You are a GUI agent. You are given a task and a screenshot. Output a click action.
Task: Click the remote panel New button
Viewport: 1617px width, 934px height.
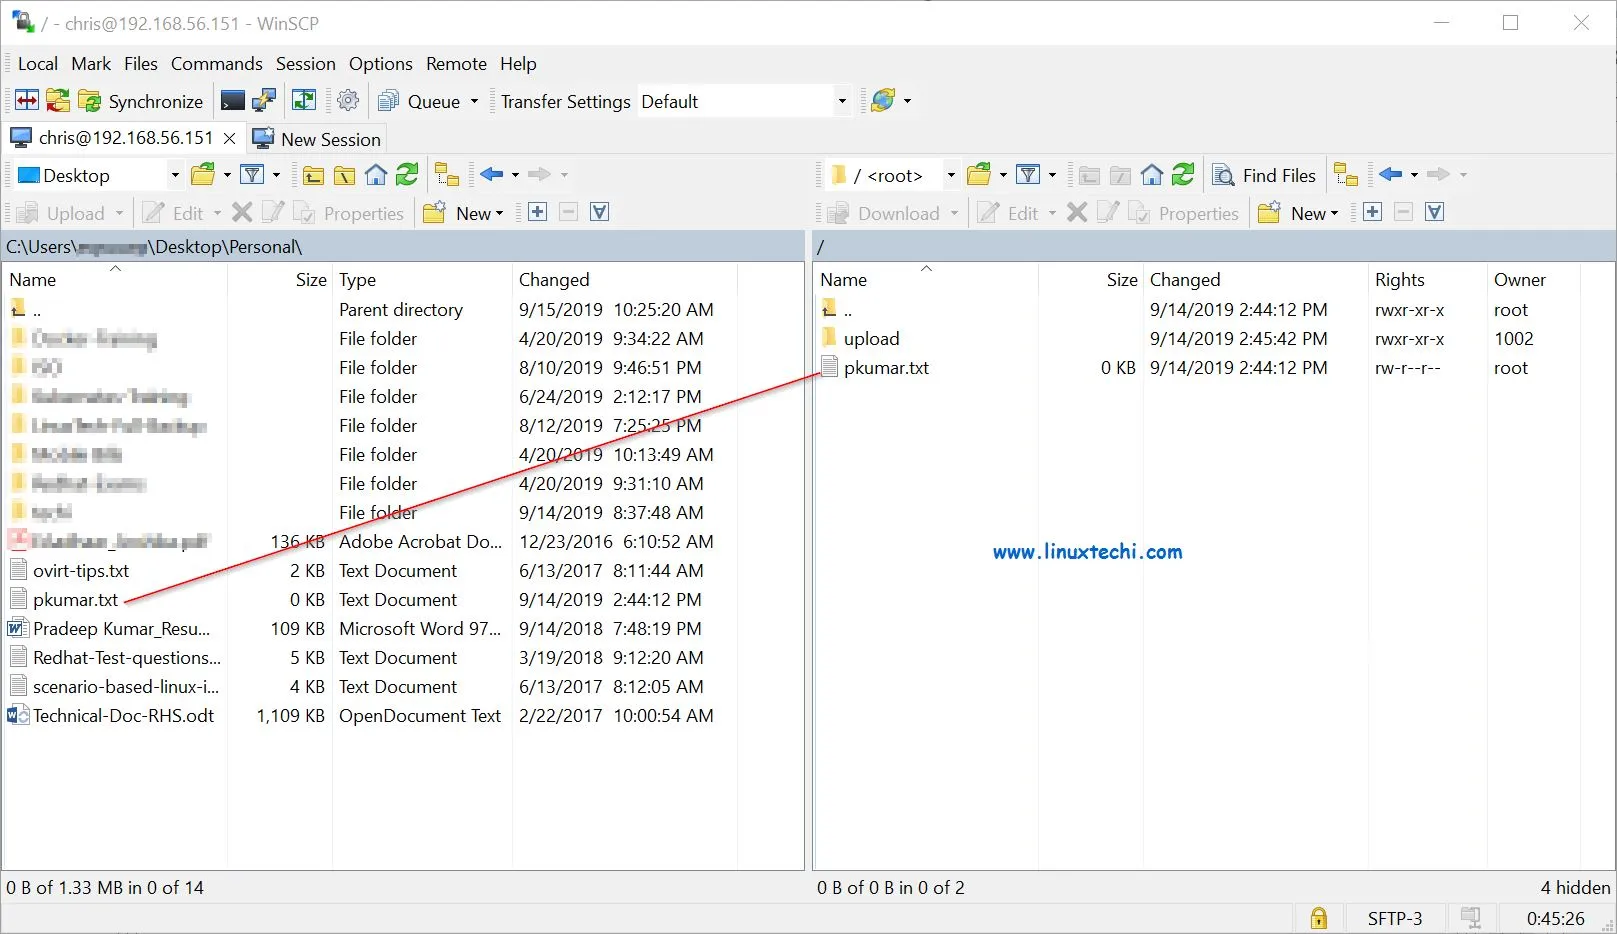pos(1299,213)
